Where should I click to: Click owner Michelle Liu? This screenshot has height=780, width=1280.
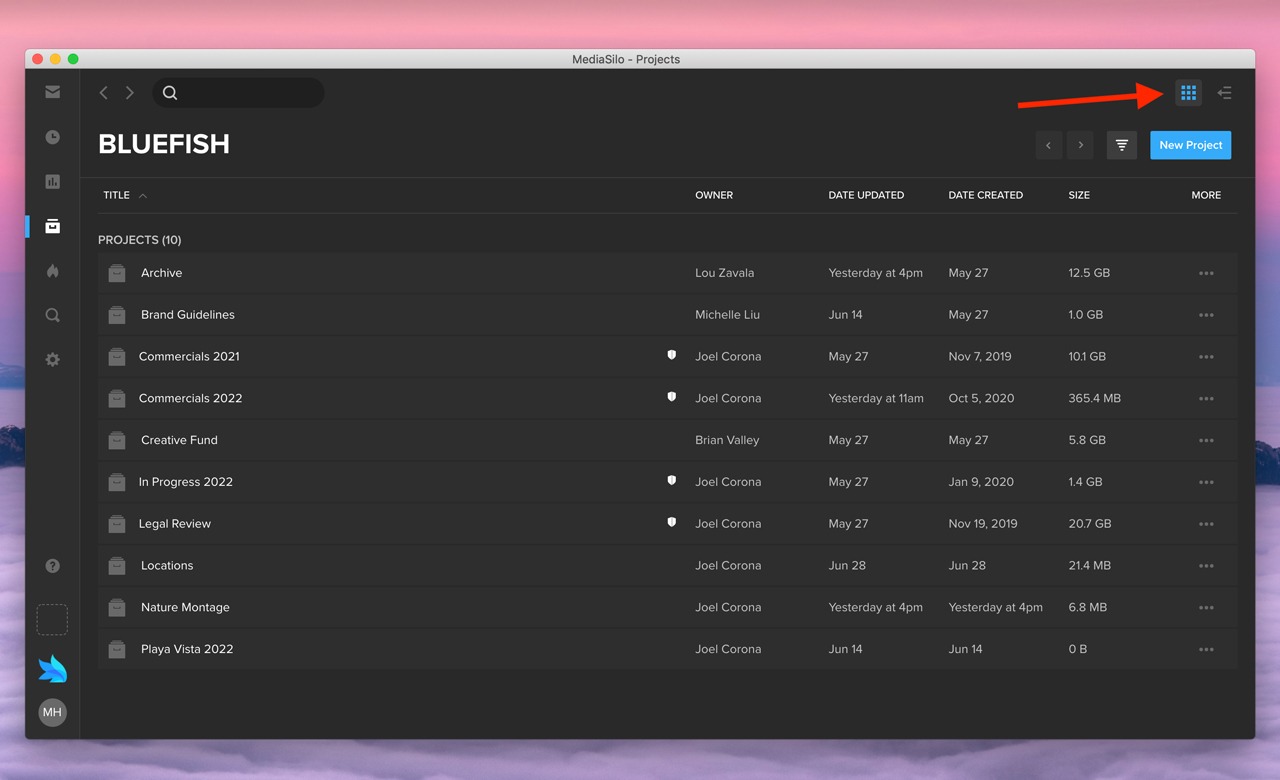click(727, 315)
